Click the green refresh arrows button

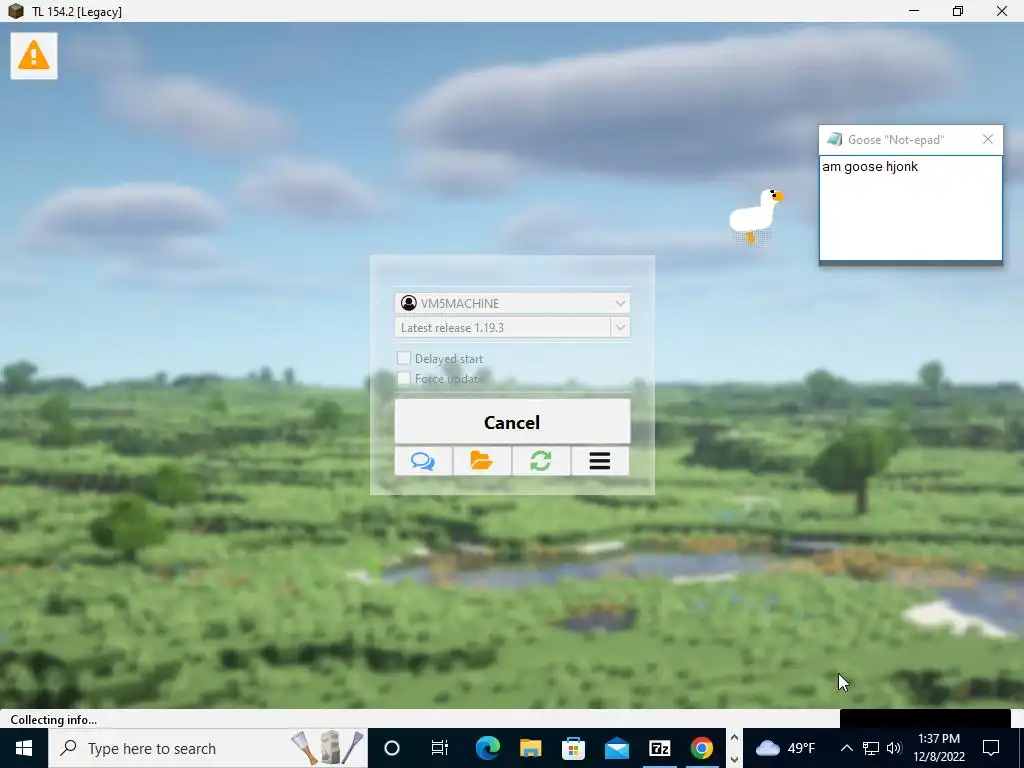tap(541, 461)
